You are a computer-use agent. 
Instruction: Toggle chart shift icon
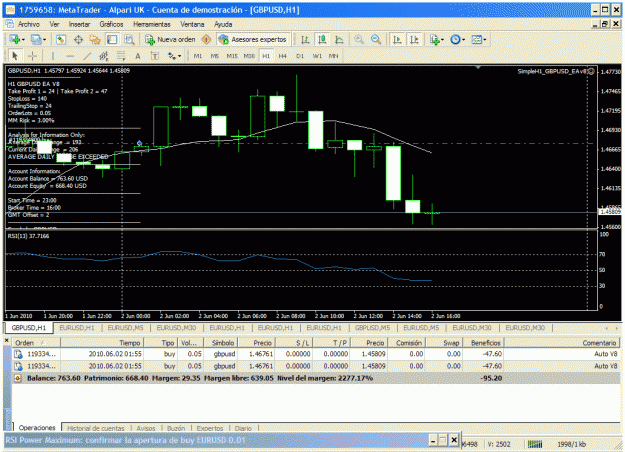(414, 39)
